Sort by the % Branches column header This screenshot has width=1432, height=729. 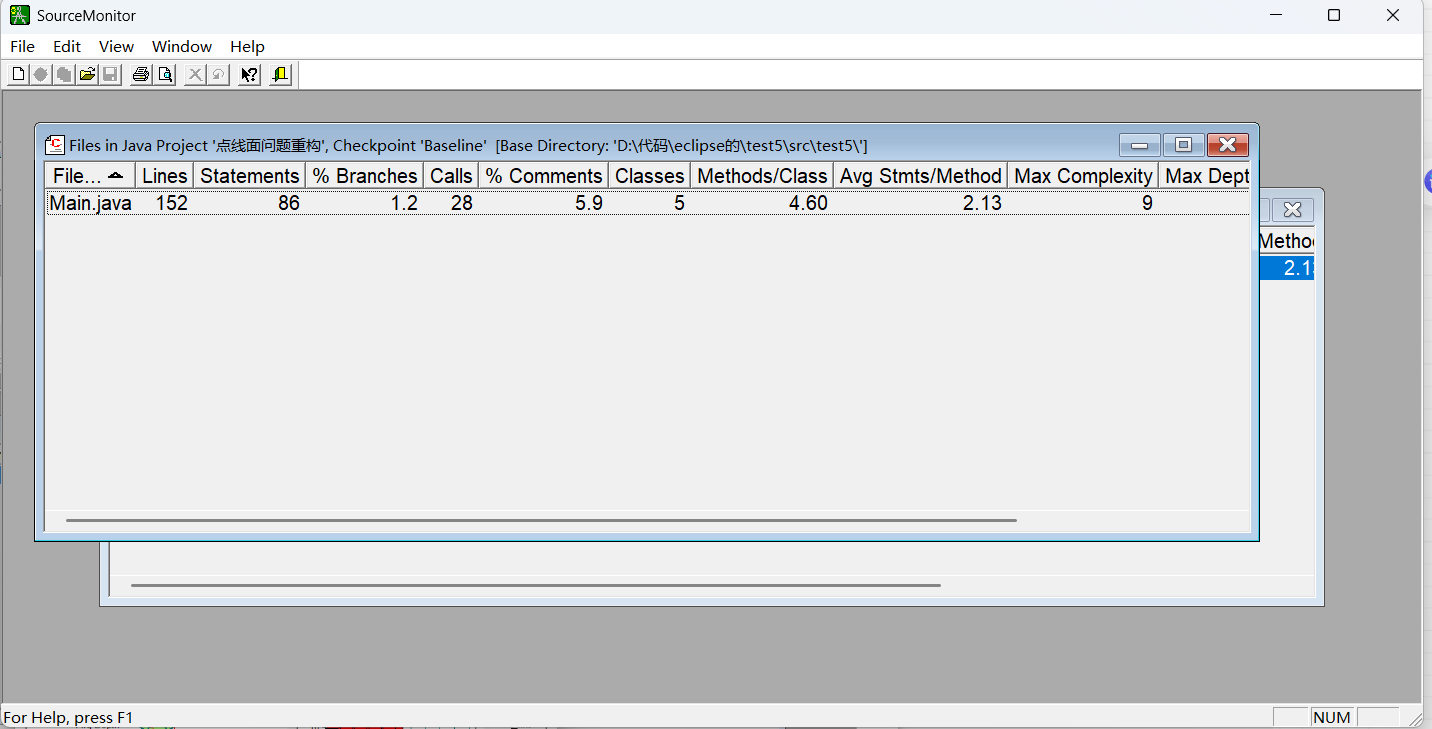365,176
